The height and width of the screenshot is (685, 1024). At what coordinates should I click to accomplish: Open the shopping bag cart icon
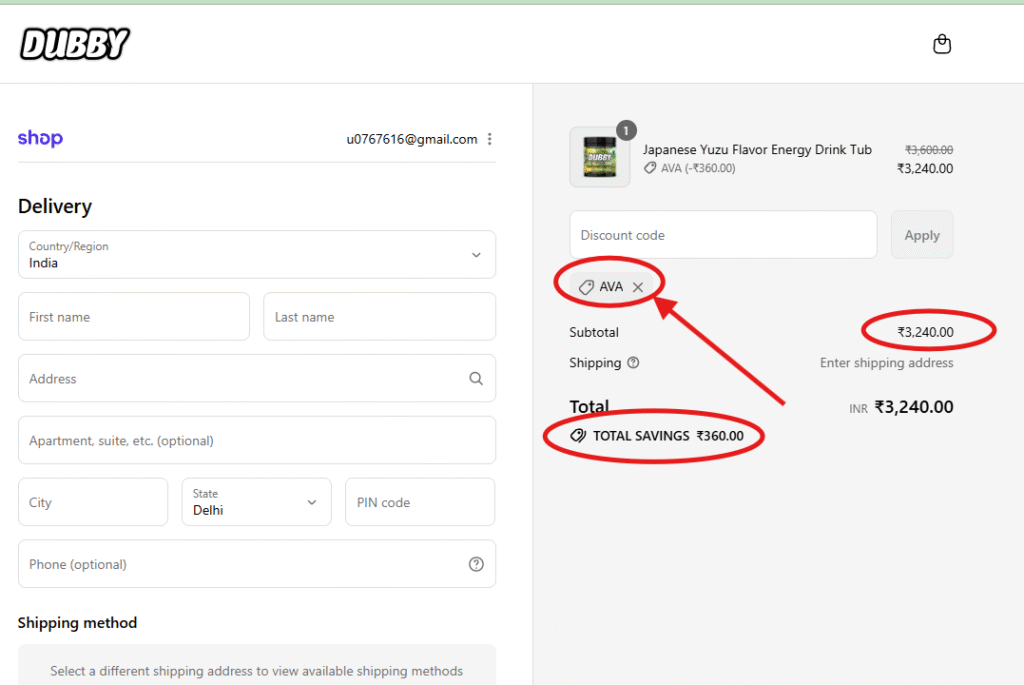click(942, 44)
